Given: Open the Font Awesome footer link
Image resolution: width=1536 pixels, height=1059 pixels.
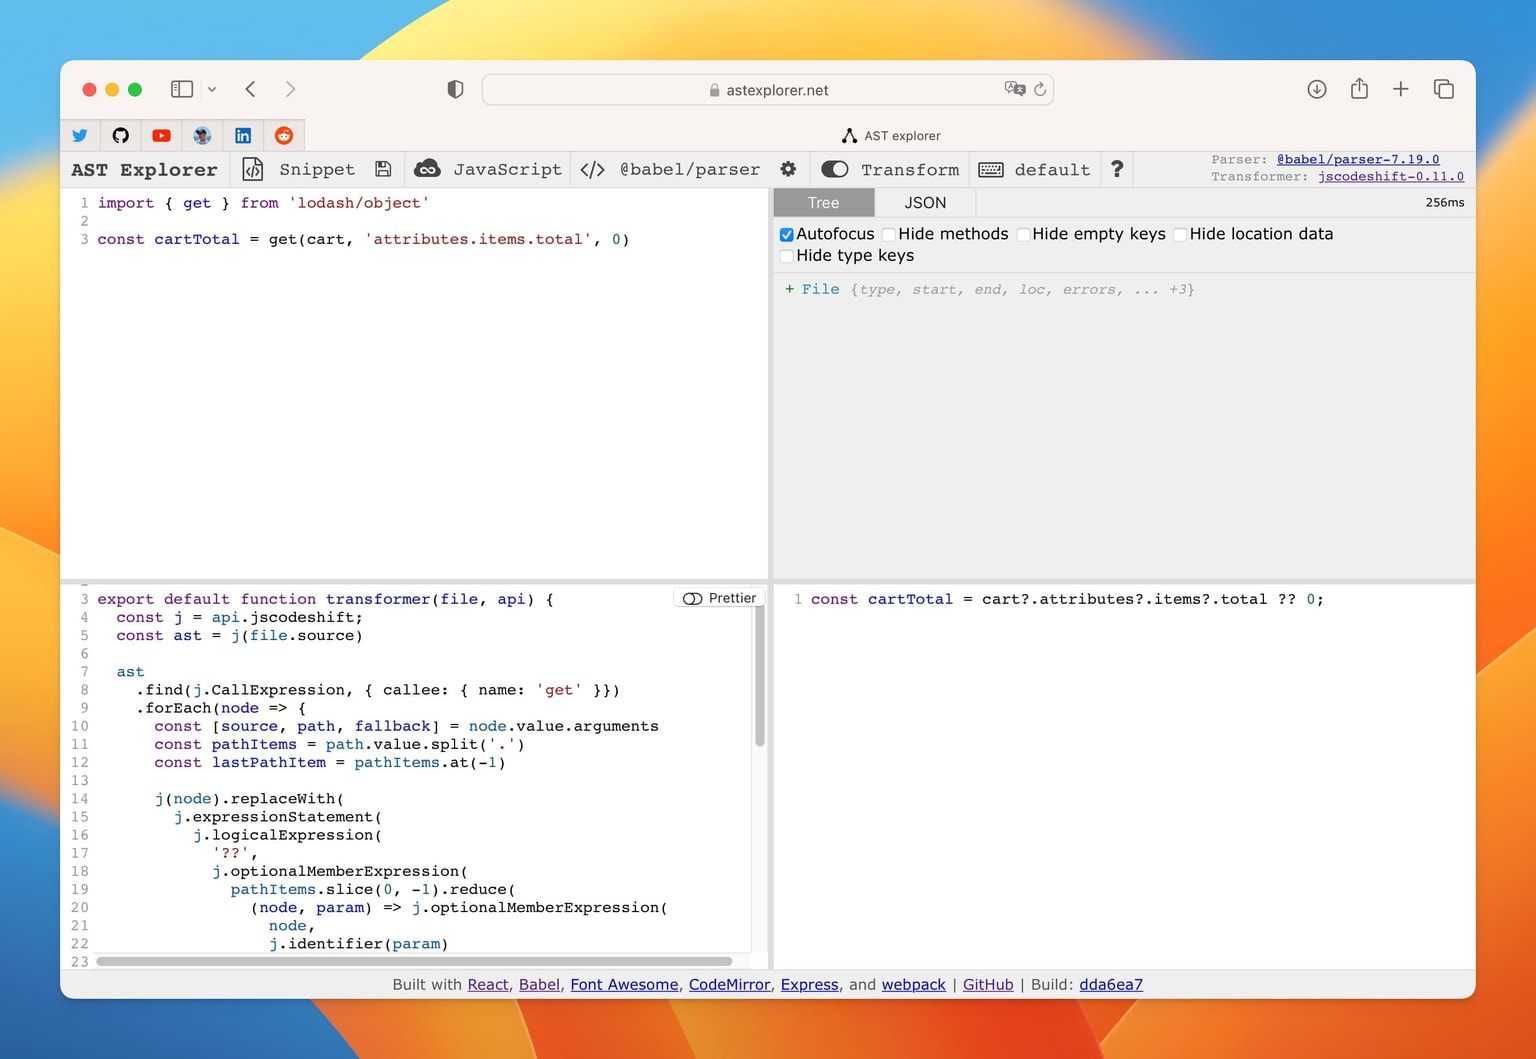Looking at the screenshot, I should 624,985.
